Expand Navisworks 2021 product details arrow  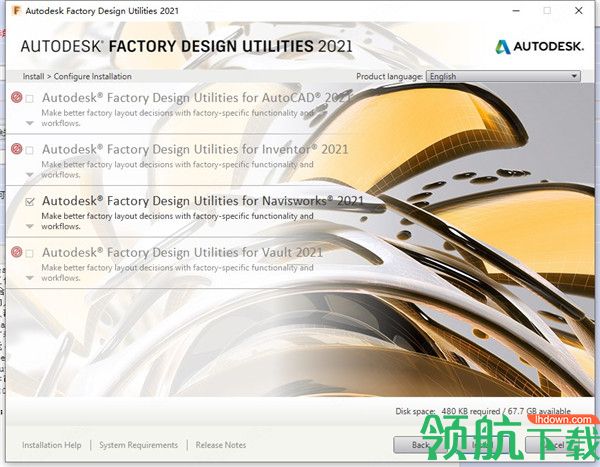30,226
